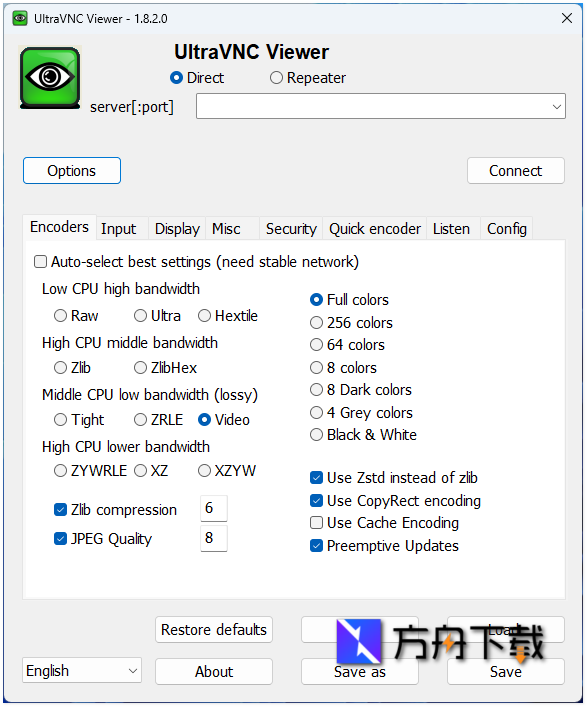This screenshot has height=707, width=587.
Task: Toggle the Options button
Action: click(72, 170)
